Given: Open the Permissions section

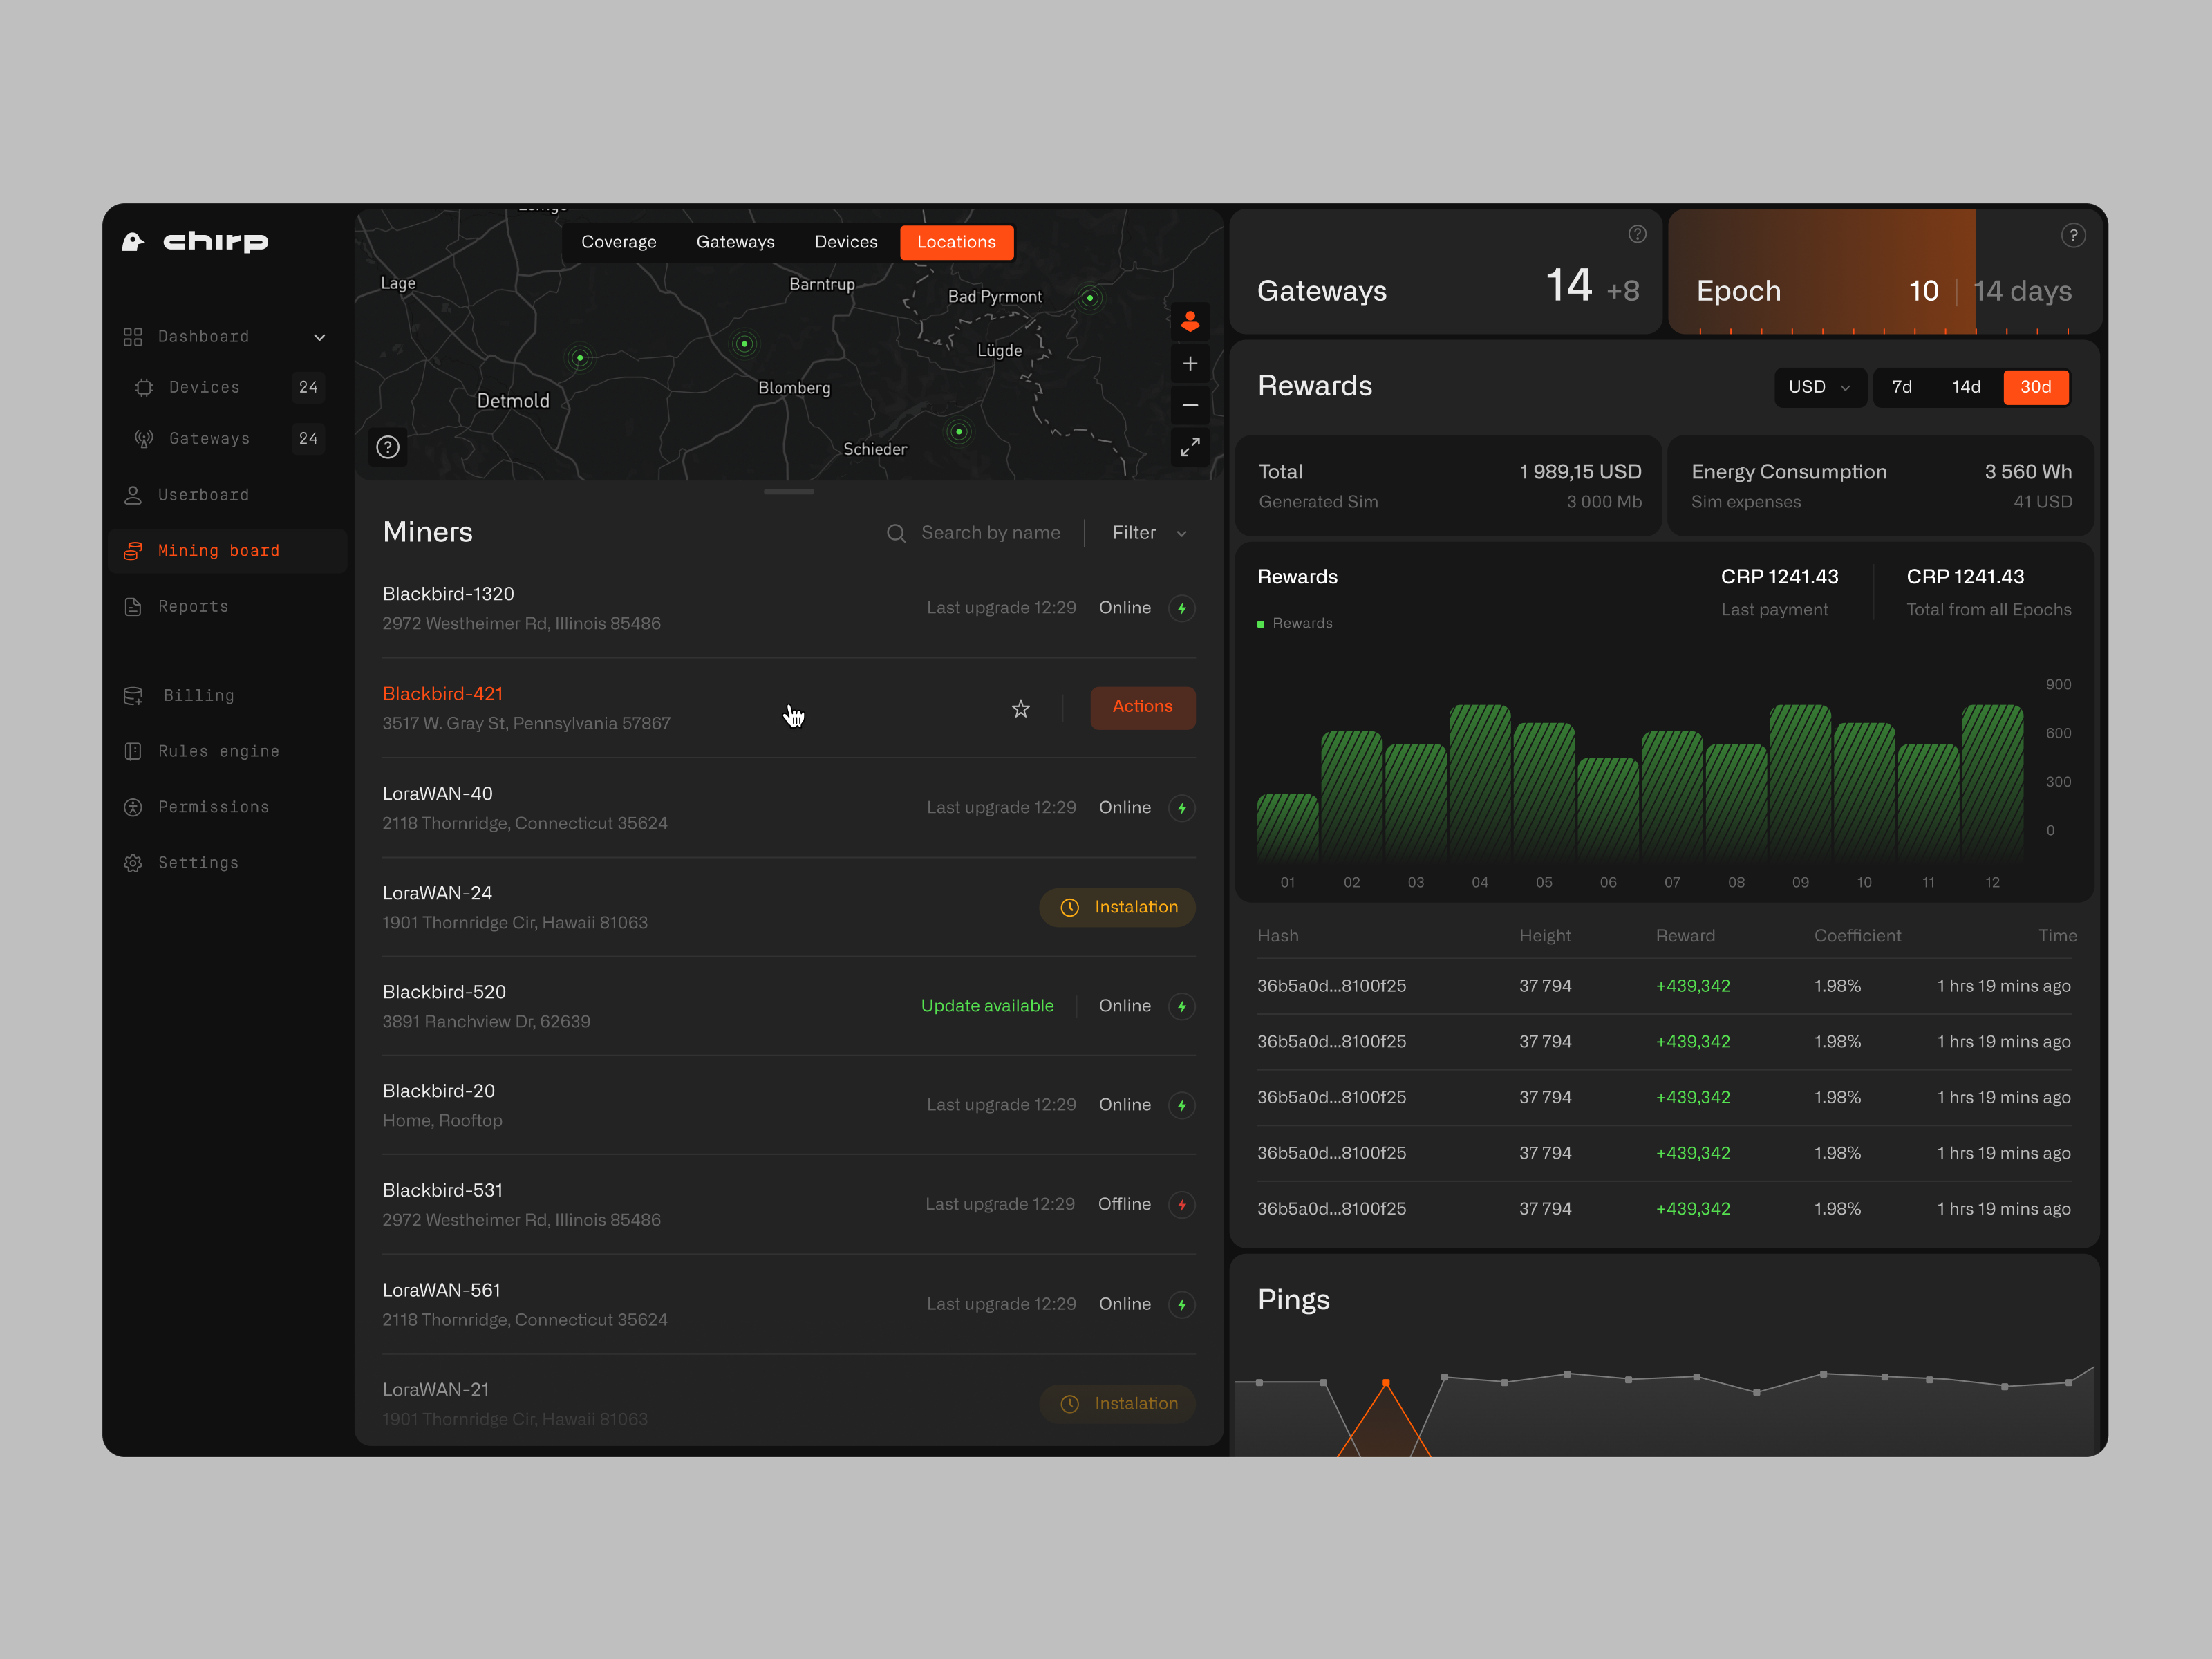Looking at the screenshot, I should click(213, 807).
